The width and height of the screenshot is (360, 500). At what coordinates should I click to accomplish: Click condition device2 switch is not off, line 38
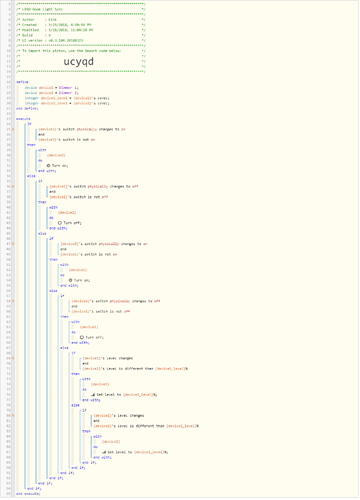79,197
